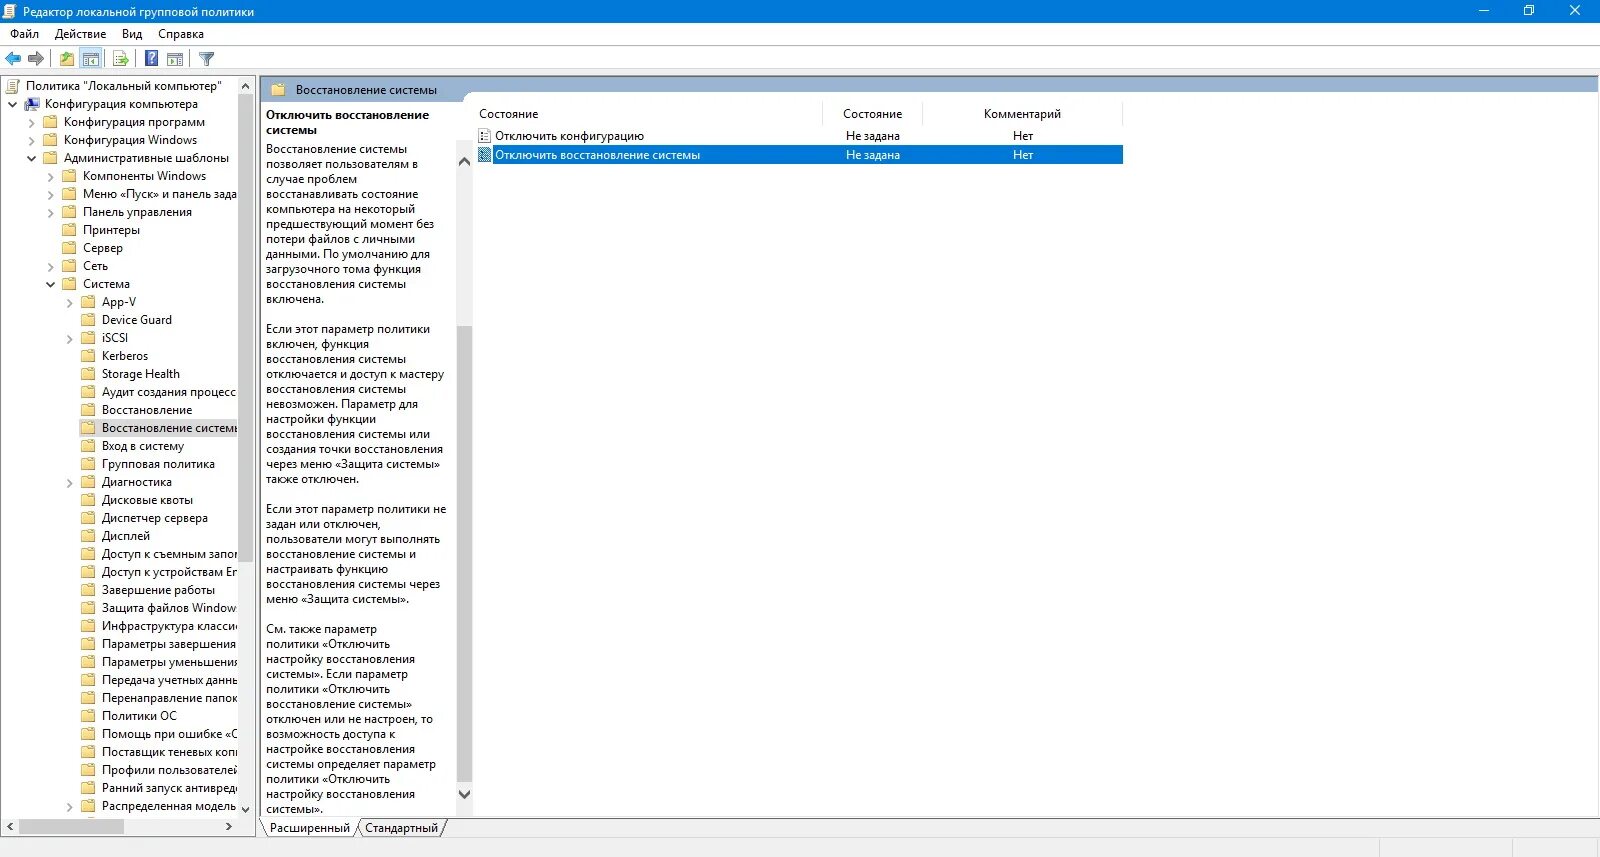Click the description pane scroll up arrow

pos(464,161)
